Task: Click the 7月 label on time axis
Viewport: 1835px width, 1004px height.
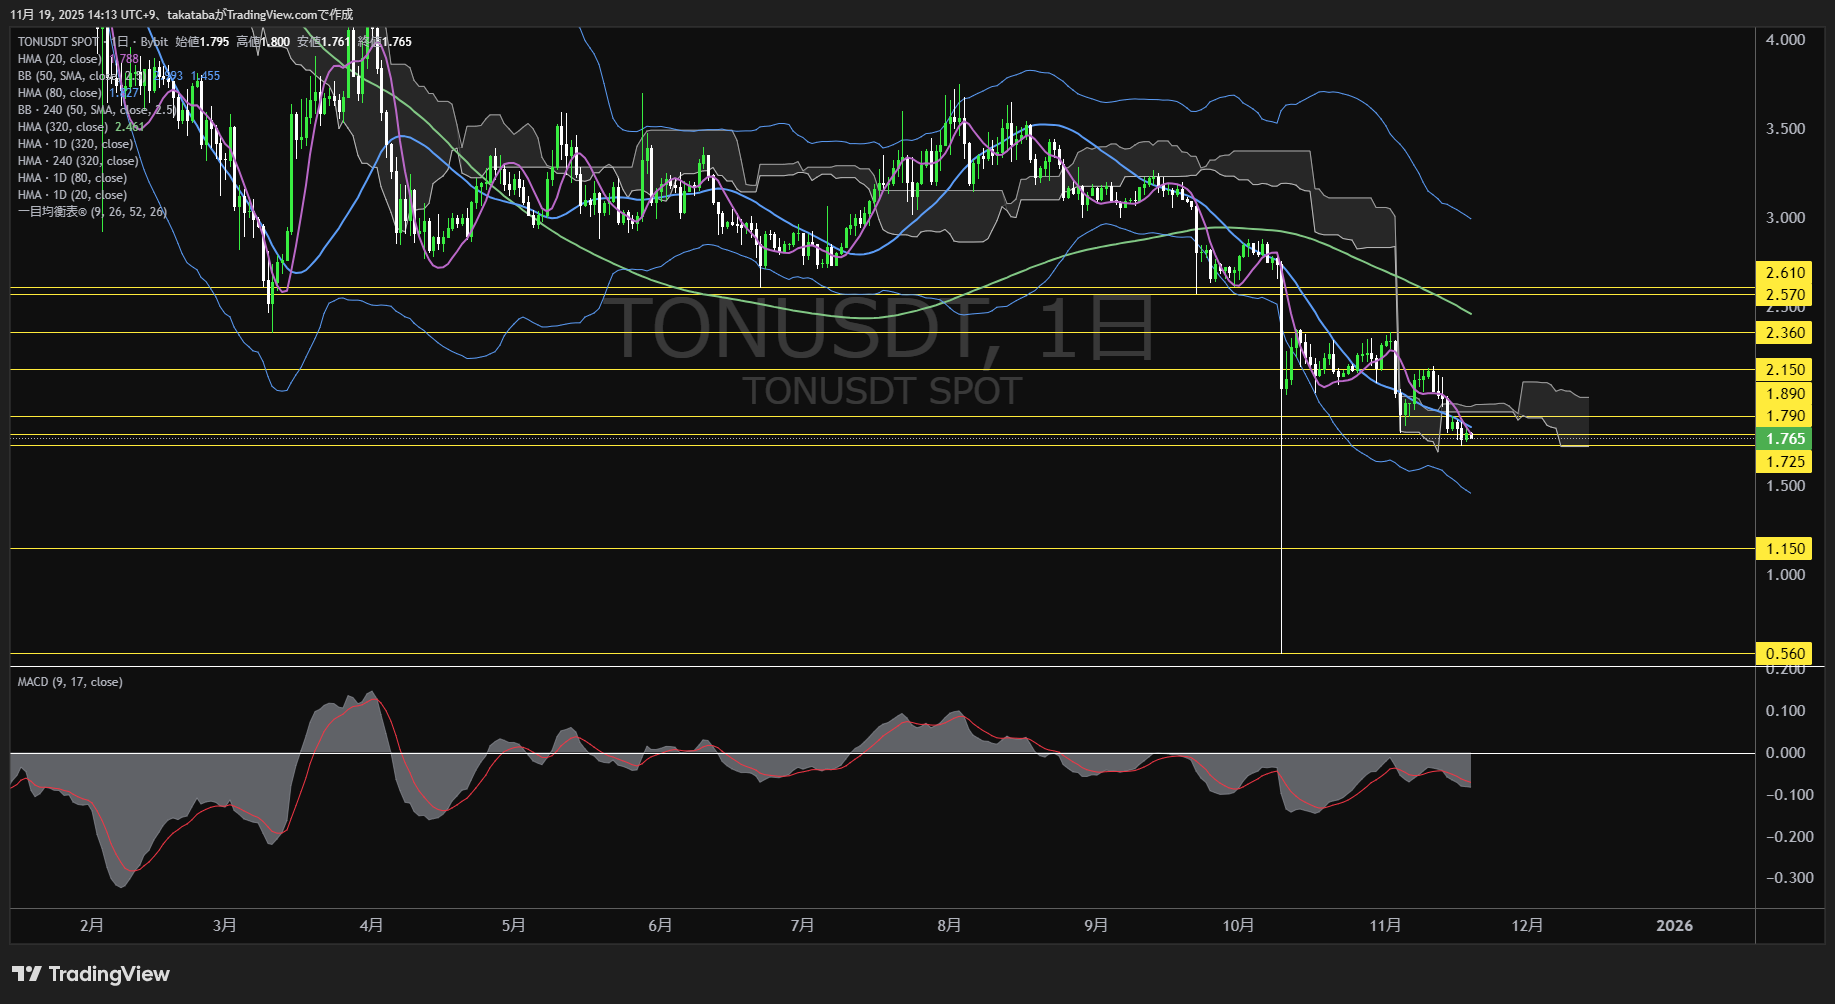Action: pyautogui.click(x=802, y=925)
